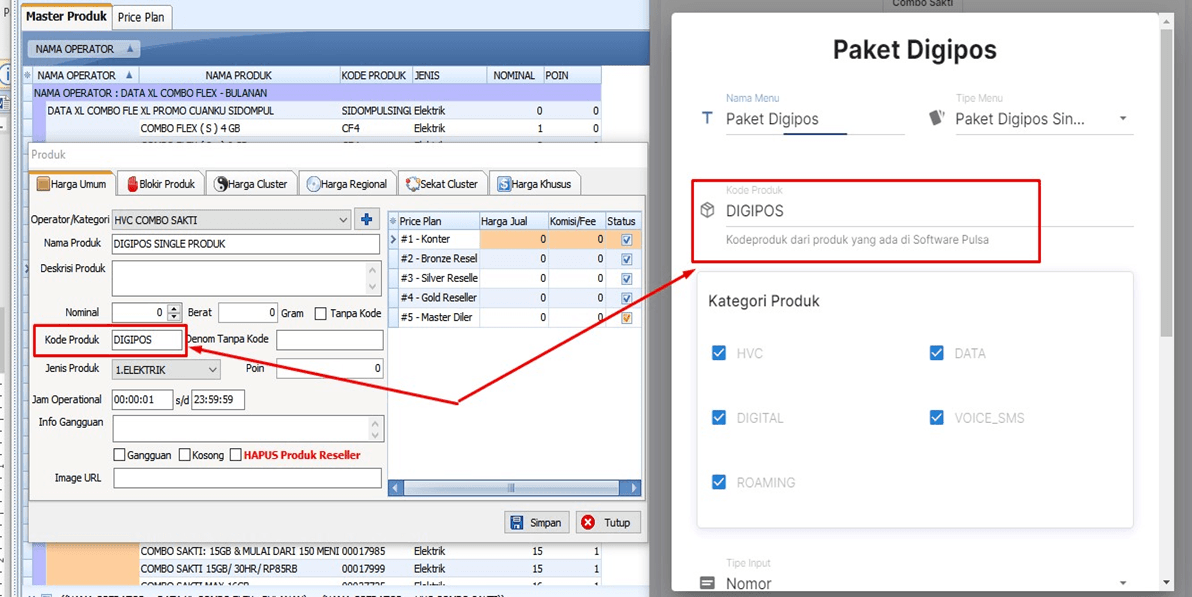The width and height of the screenshot is (1192, 597).
Task: Click the box icon beside Kode Produk
Action: (707, 211)
